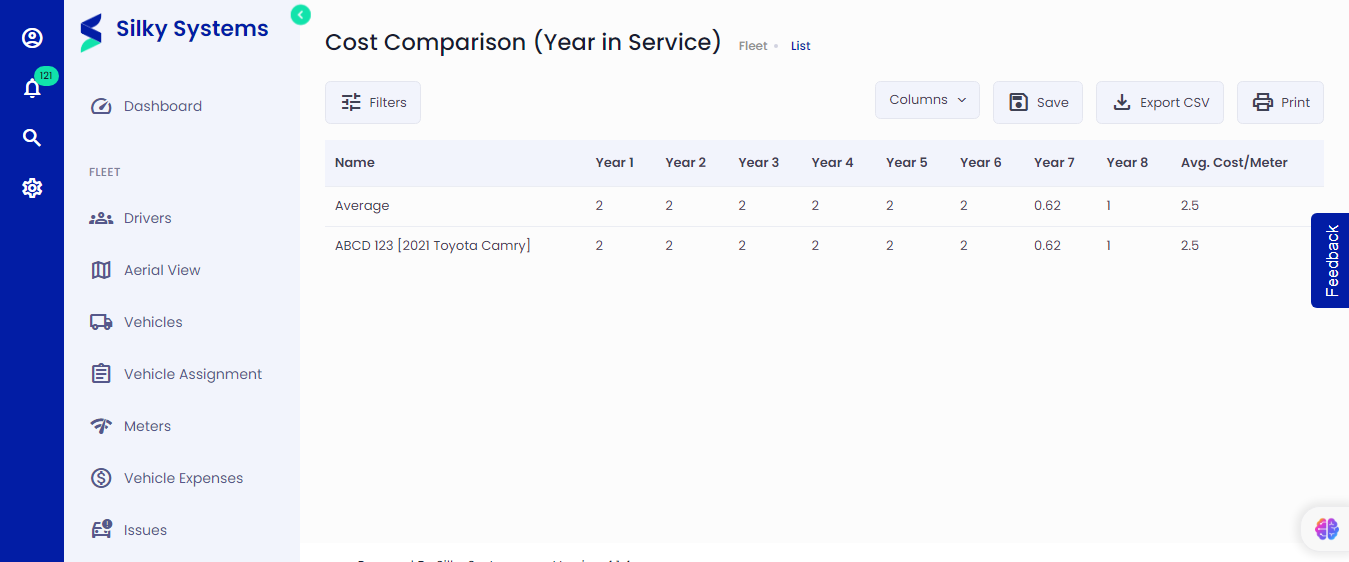
Task: Click the search magnifier icon
Action: click(32, 138)
